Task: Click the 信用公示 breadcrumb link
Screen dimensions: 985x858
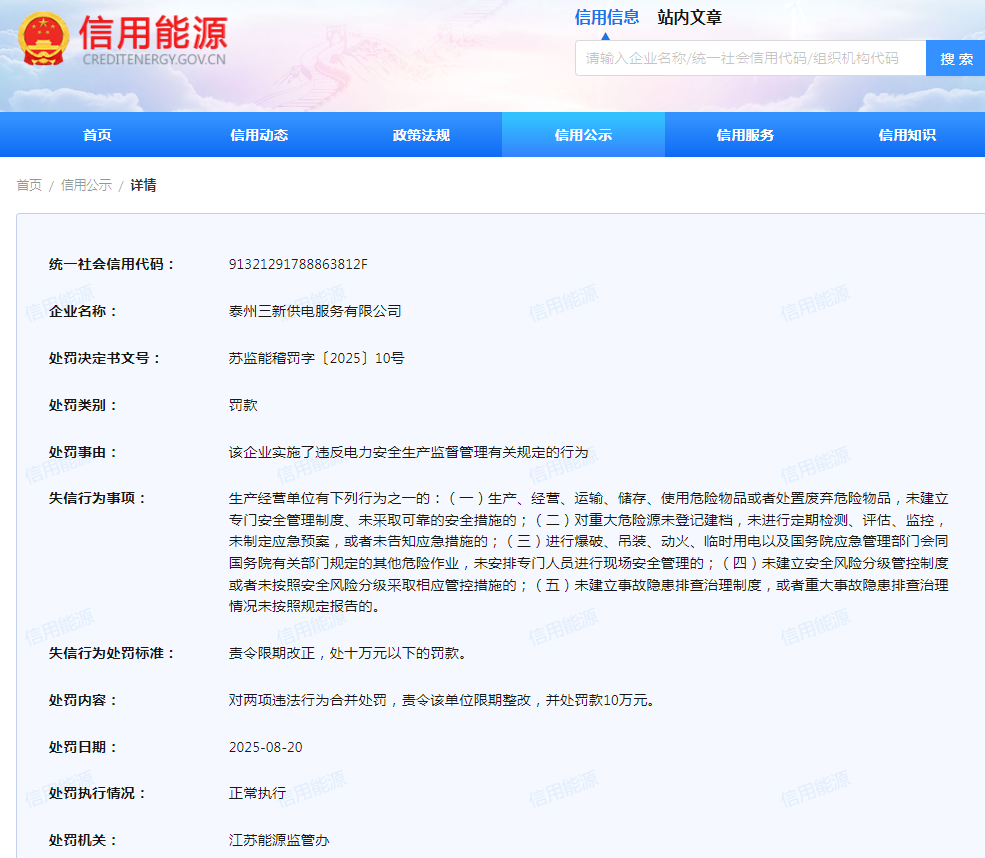Action: pyautogui.click(x=86, y=185)
